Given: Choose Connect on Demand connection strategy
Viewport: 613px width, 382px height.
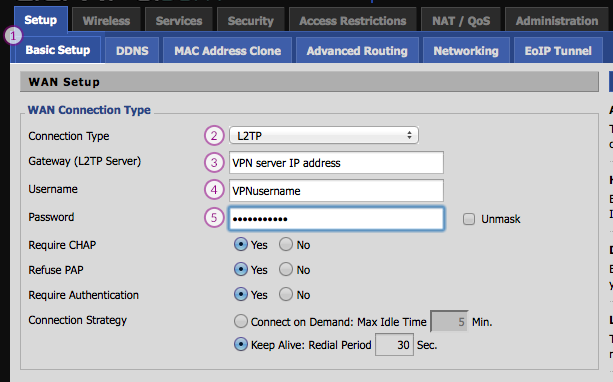Looking at the screenshot, I should tap(240, 321).
